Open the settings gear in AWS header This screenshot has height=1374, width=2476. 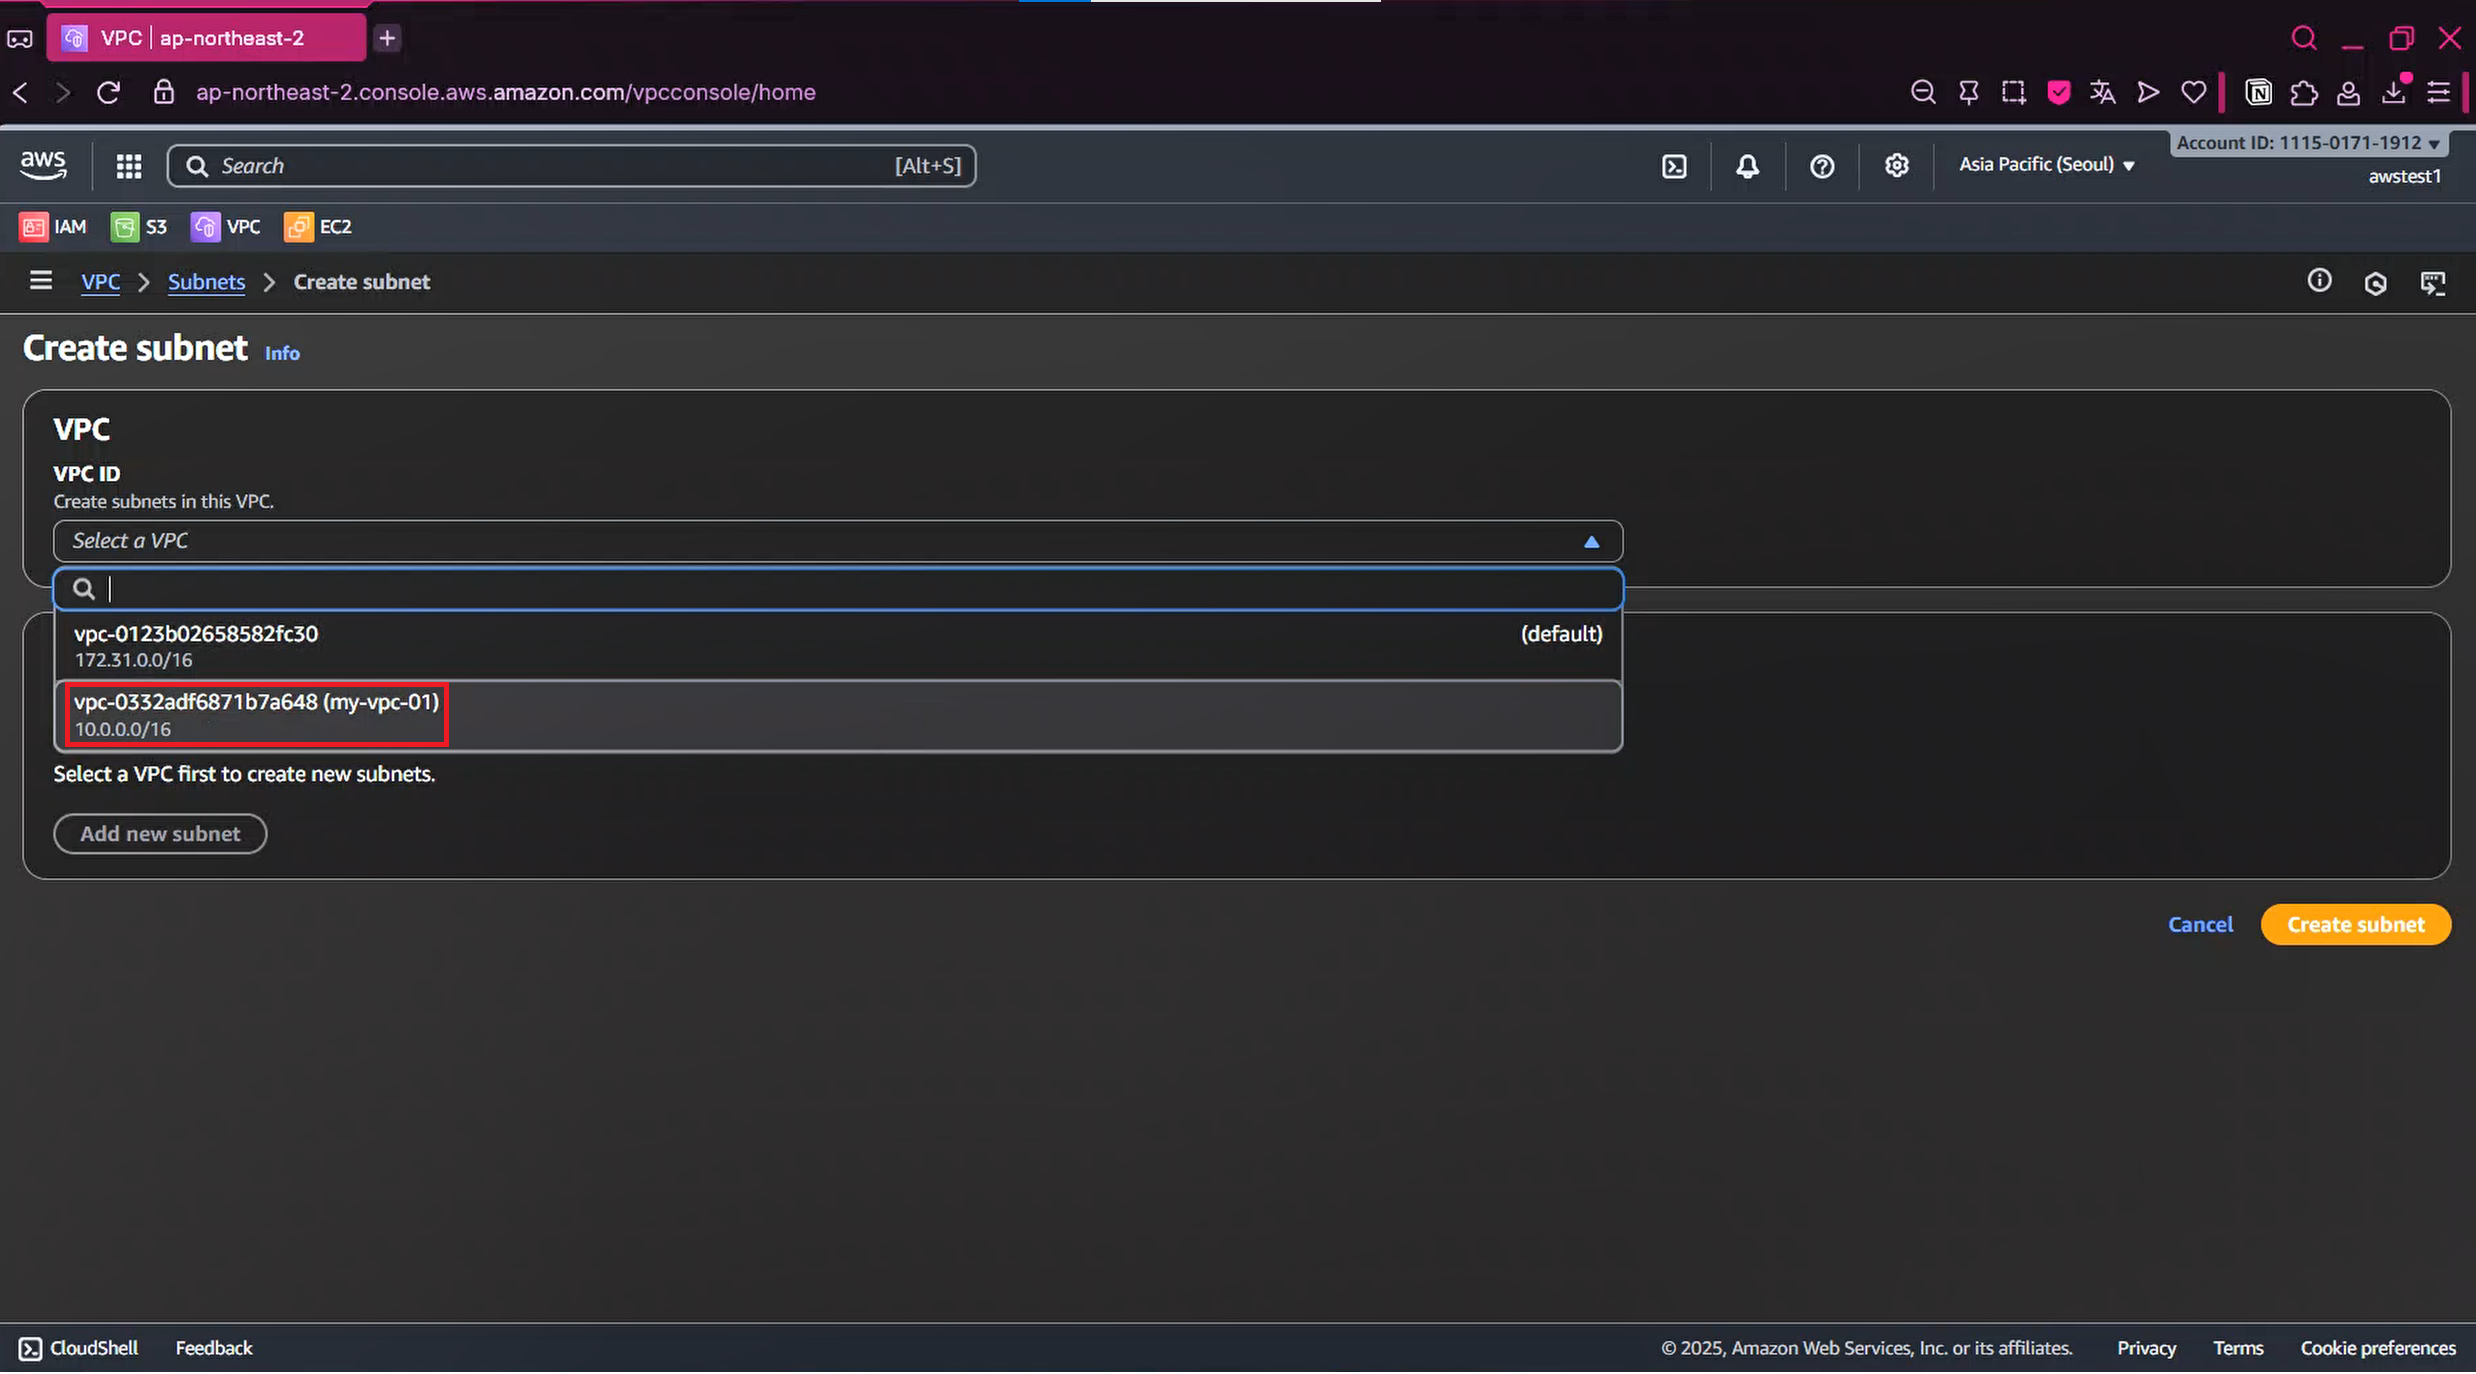[1897, 166]
